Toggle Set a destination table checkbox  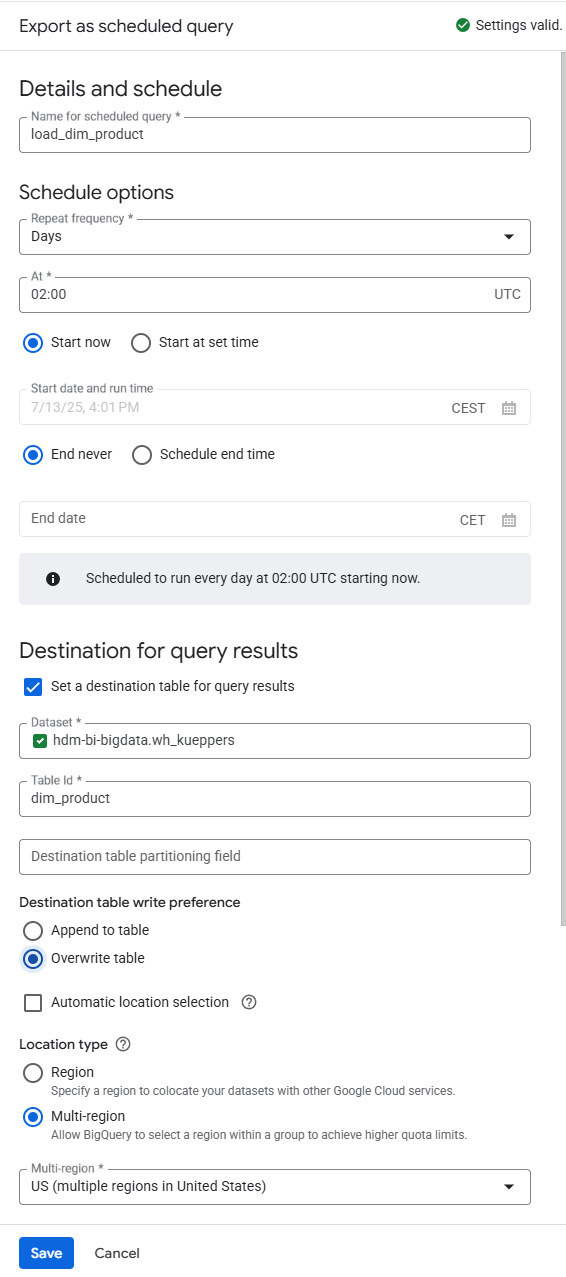(33, 686)
